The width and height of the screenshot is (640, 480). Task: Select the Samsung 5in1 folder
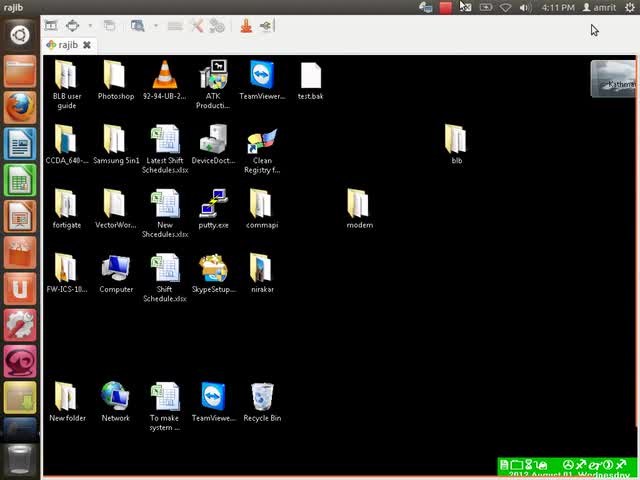116,144
